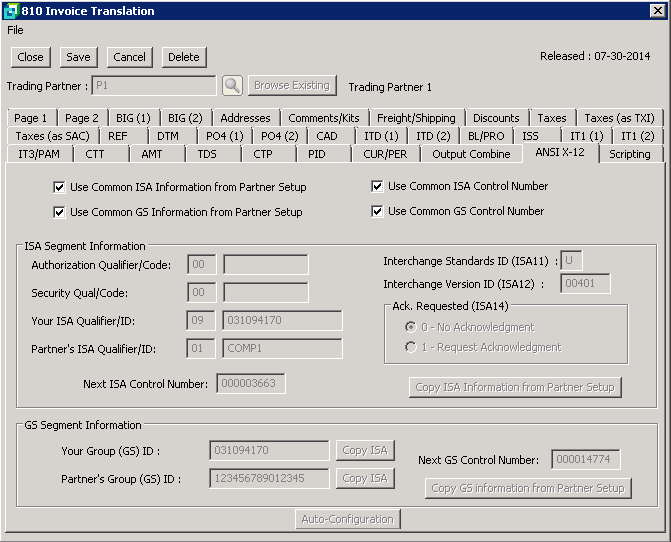Viewport: 671px width, 542px height.
Task: Uncheck Use Common GS Control Number
Action: (377, 211)
